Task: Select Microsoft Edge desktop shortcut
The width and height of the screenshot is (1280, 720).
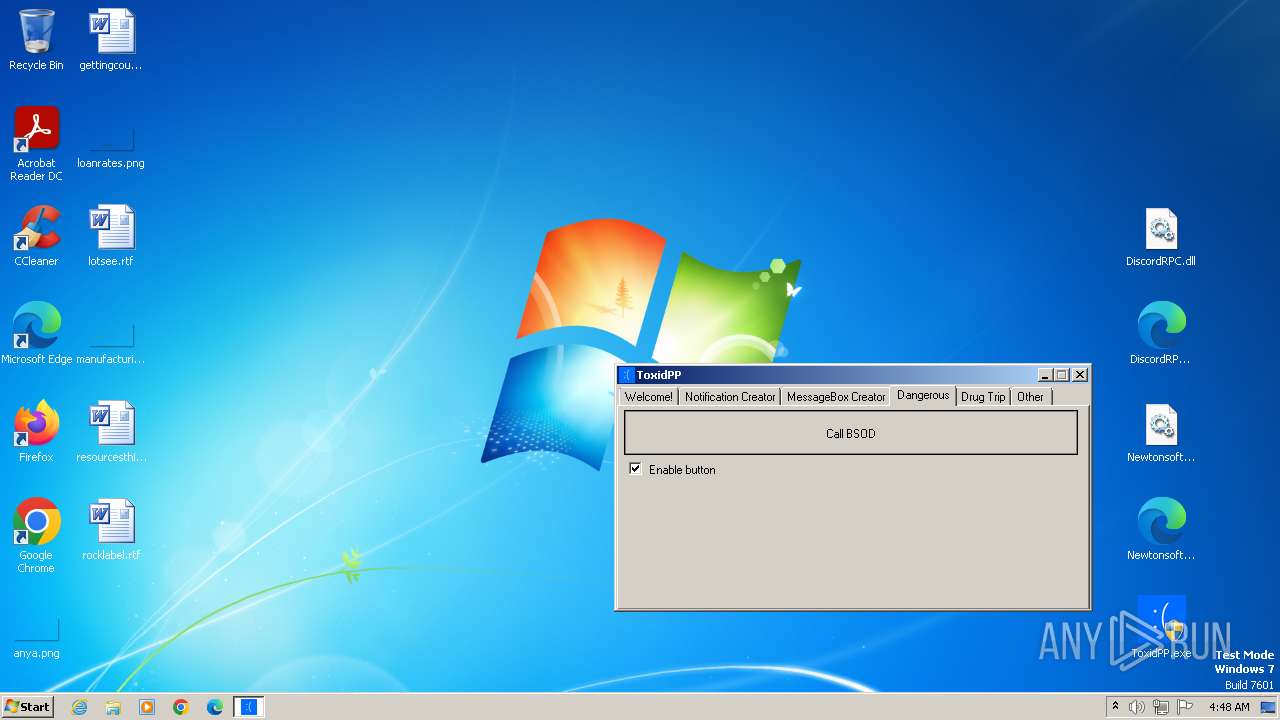Action: [36, 334]
